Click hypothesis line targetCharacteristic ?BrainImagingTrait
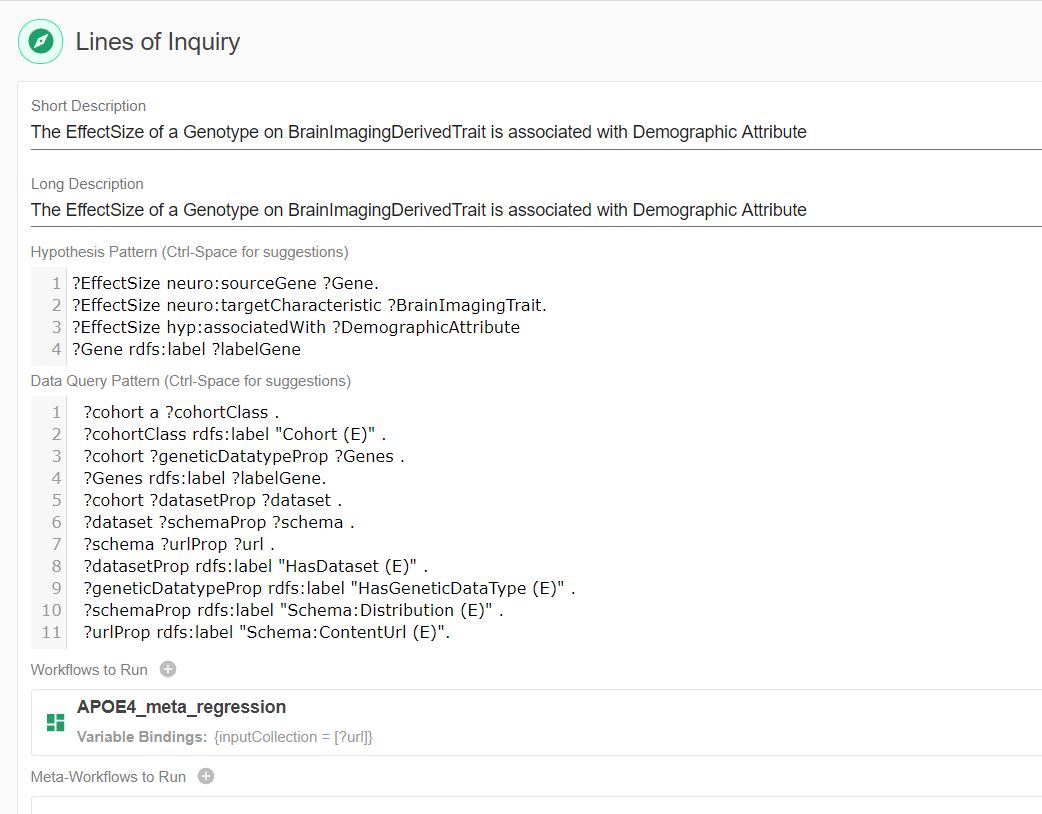This screenshot has height=814, width=1042. 309,305
